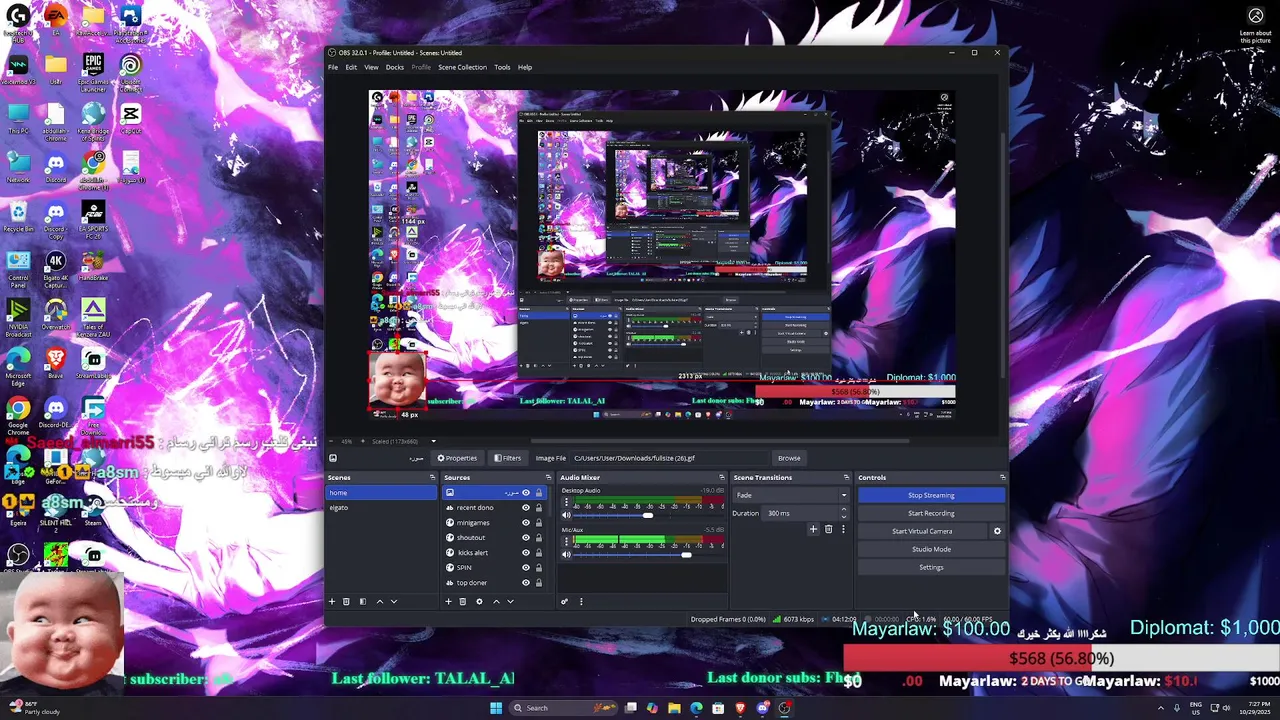1280x720 pixels.
Task: Open scene filters icon in Scenes panel
Action: pos(362,601)
